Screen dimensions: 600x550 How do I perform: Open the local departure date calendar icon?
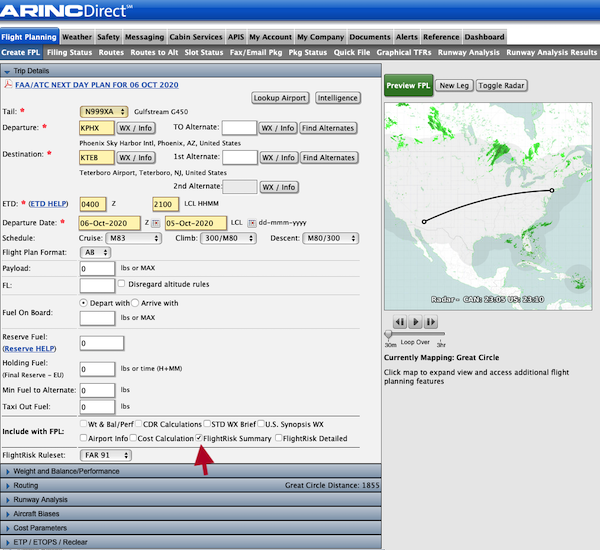251,222
